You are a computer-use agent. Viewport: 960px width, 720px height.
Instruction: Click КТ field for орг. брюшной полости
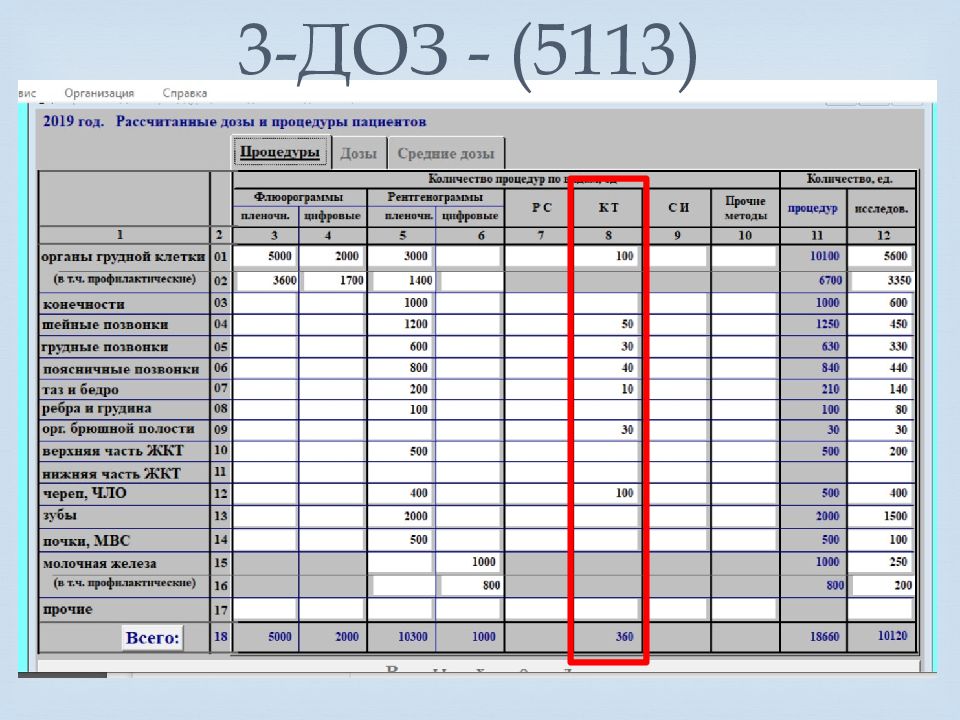(x=607, y=430)
